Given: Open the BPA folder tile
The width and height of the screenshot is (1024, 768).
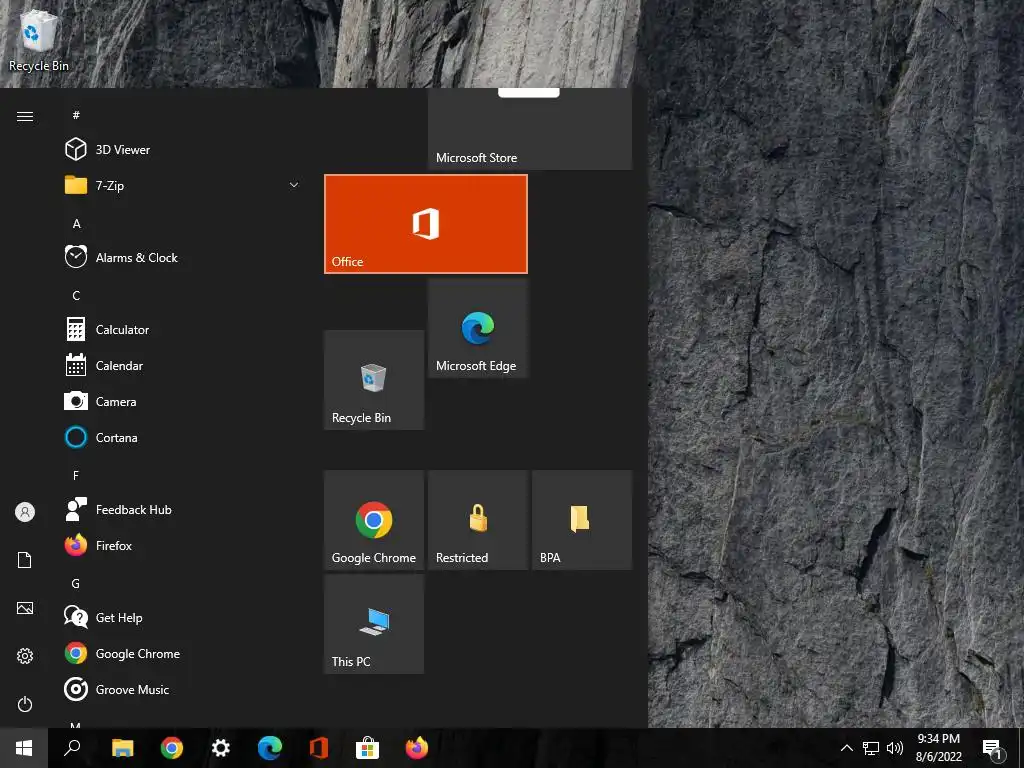Looking at the screenshot, I should coord(582,520).
